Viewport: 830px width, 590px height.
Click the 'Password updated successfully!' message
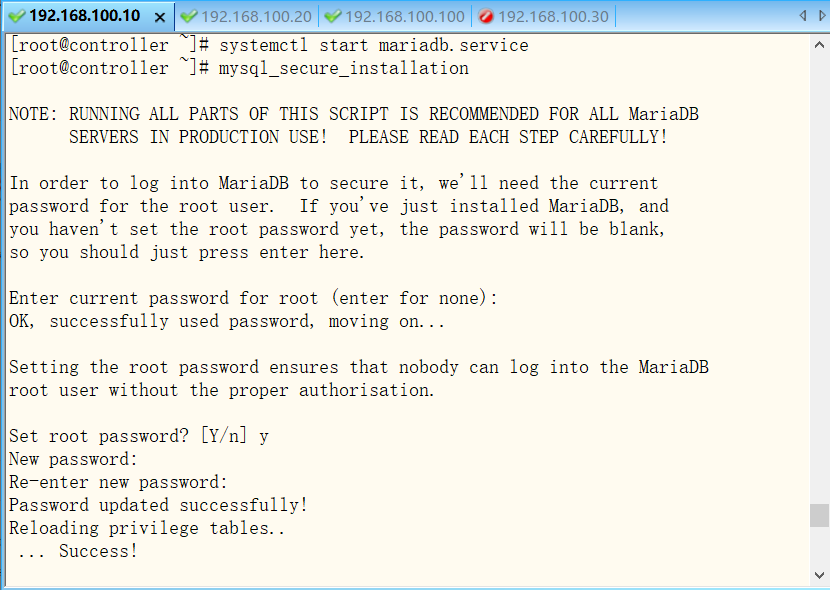tap(160, 505)
